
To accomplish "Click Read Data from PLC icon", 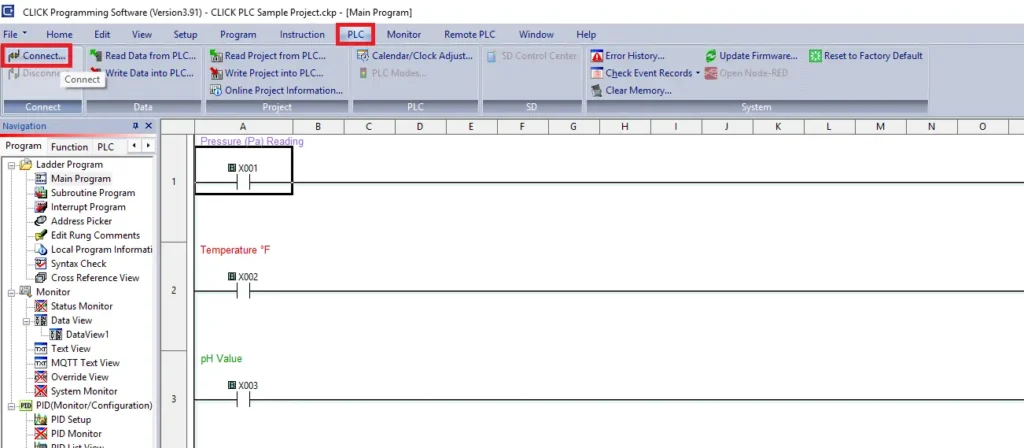I will point(97,56).
